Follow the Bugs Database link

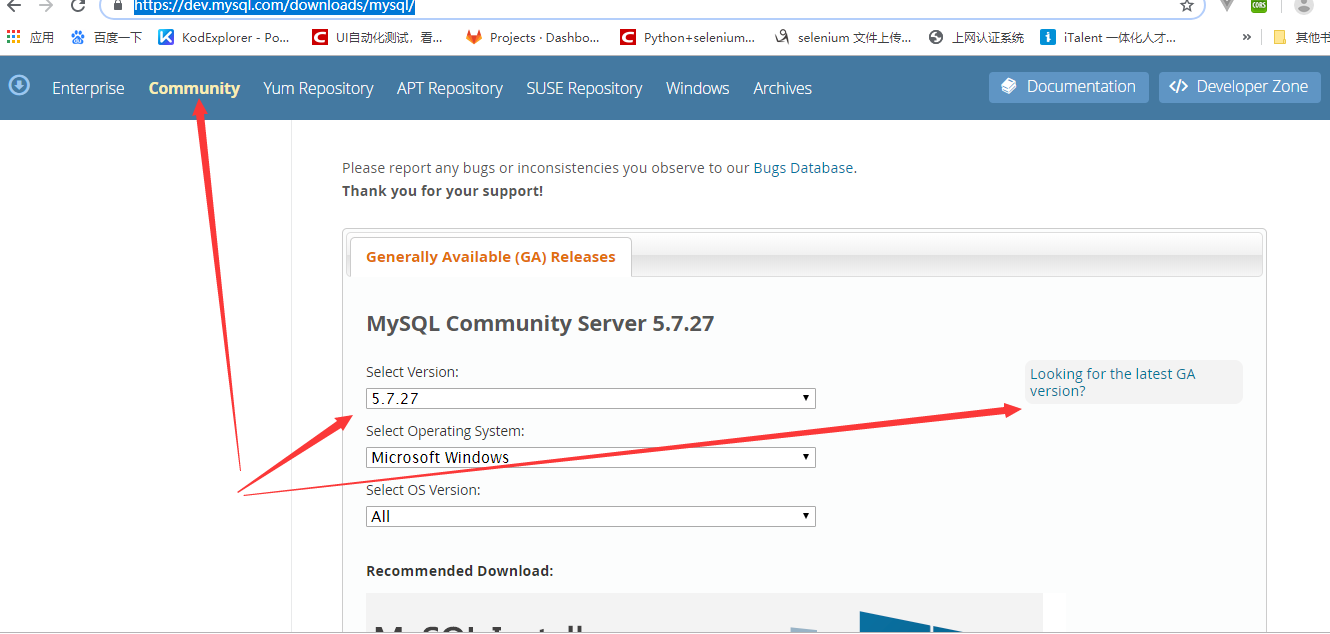click(x=803, y=168)
